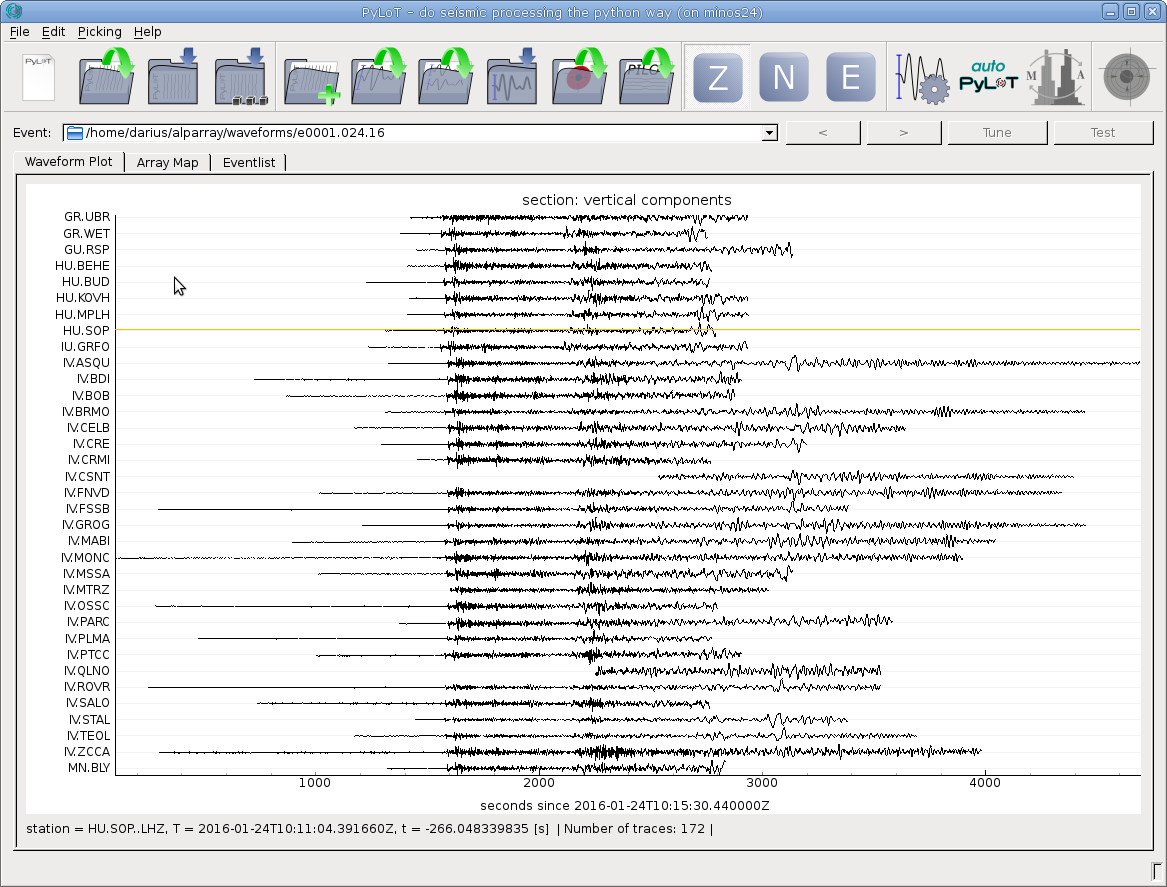Click the Tune button
Image resolution: width=1167 pixels, height=887 pixels.
997,133
